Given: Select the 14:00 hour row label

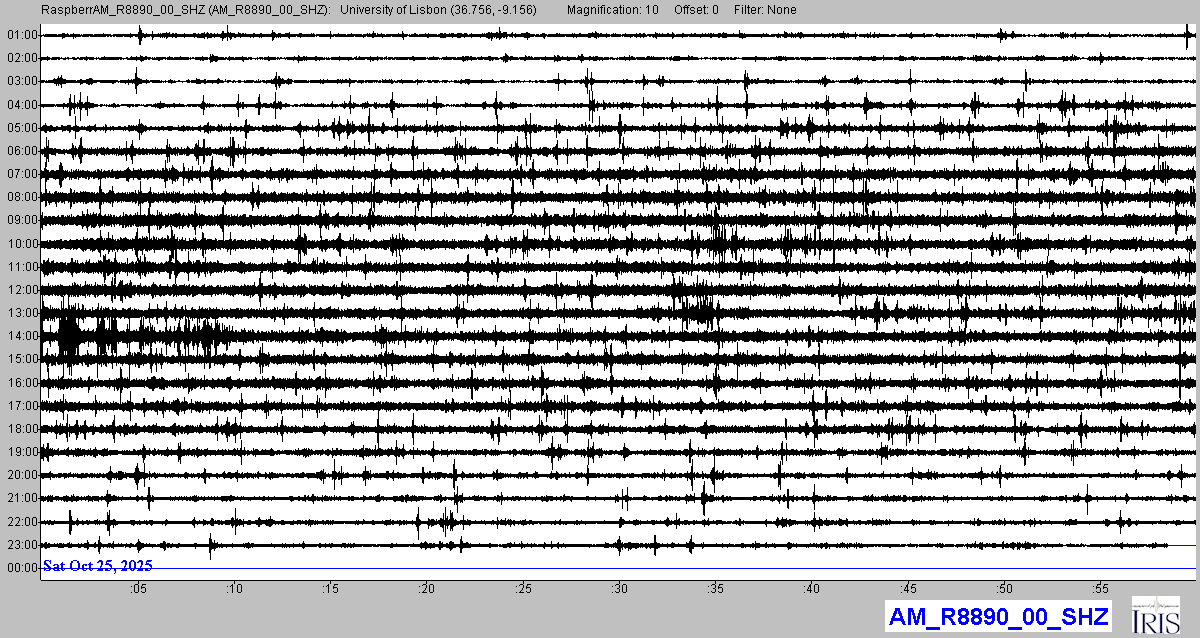Looking at the screenshot, I should pyautogui.click(x=22, y=336).
